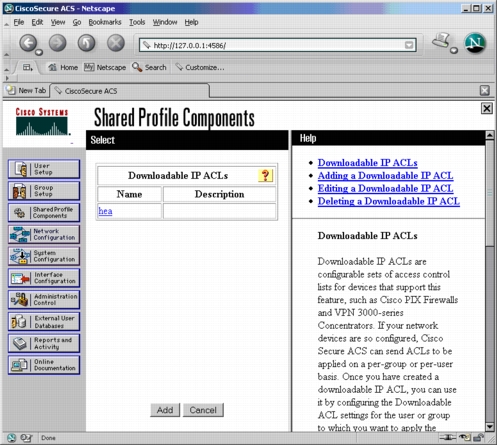
Task: Open the File menu
Action: click(19, 22)
